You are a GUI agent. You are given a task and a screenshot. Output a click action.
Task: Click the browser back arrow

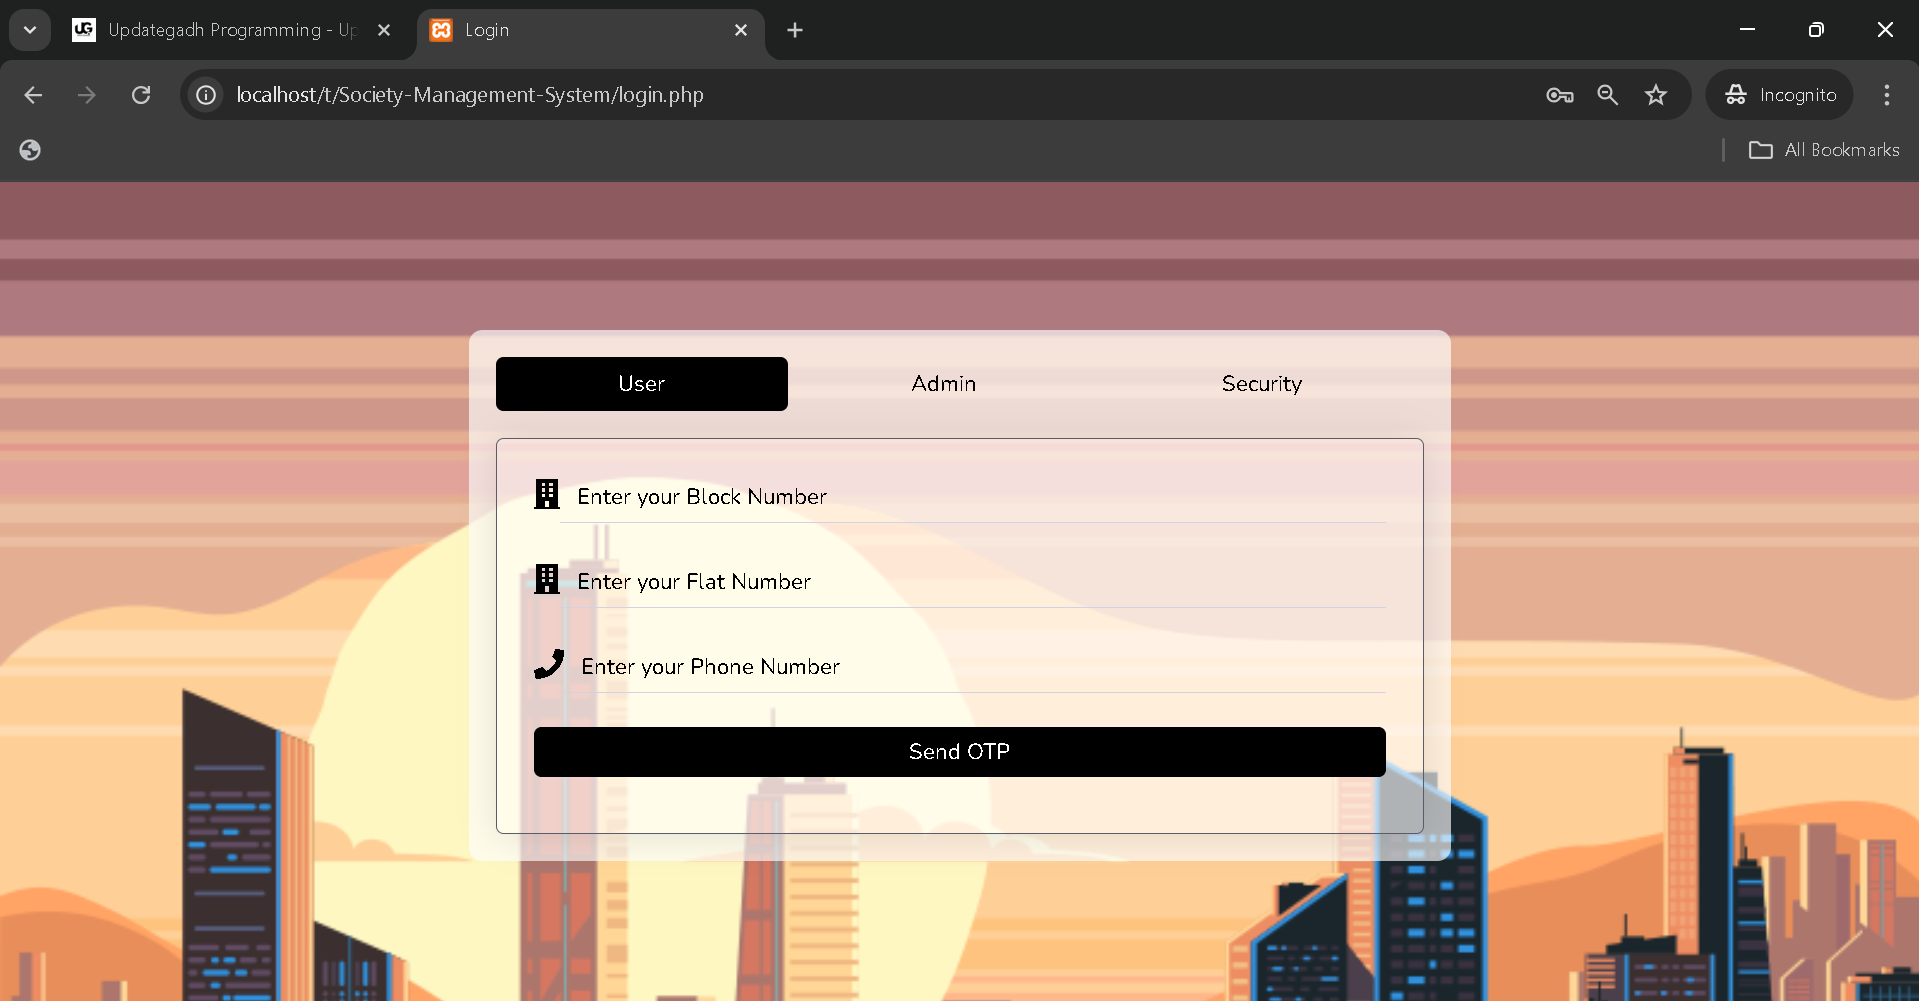coord(33,95)
